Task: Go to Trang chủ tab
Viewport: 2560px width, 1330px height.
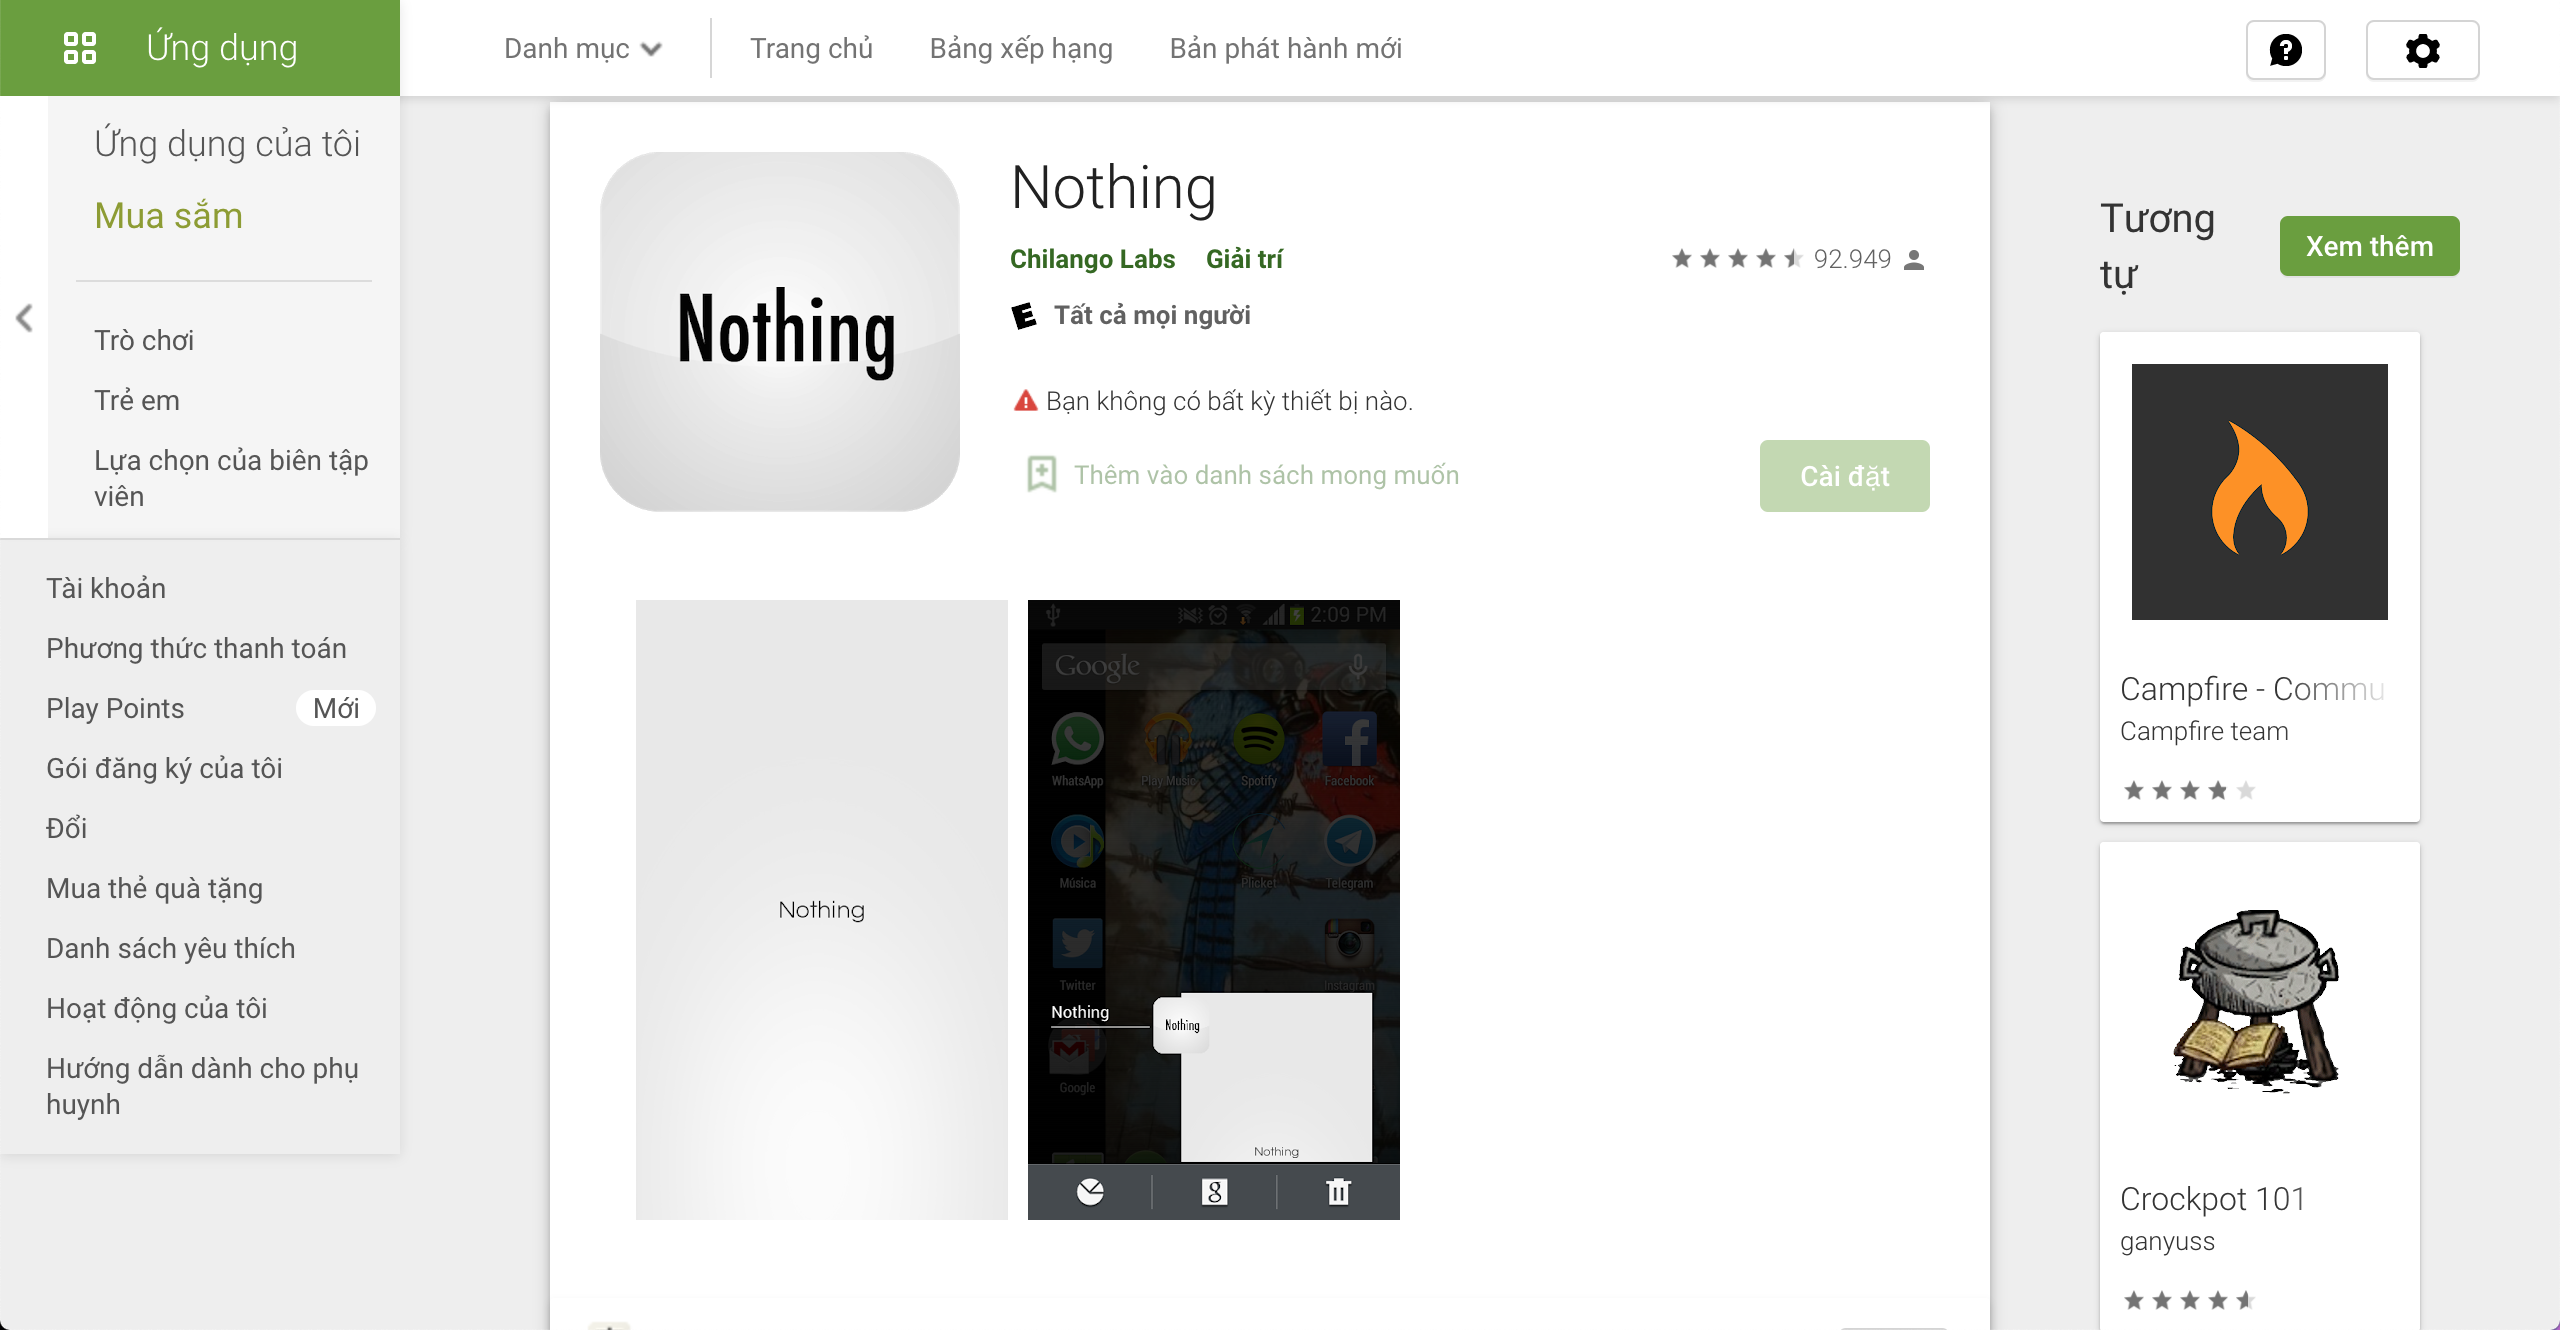Action: (x=811, y=48)
